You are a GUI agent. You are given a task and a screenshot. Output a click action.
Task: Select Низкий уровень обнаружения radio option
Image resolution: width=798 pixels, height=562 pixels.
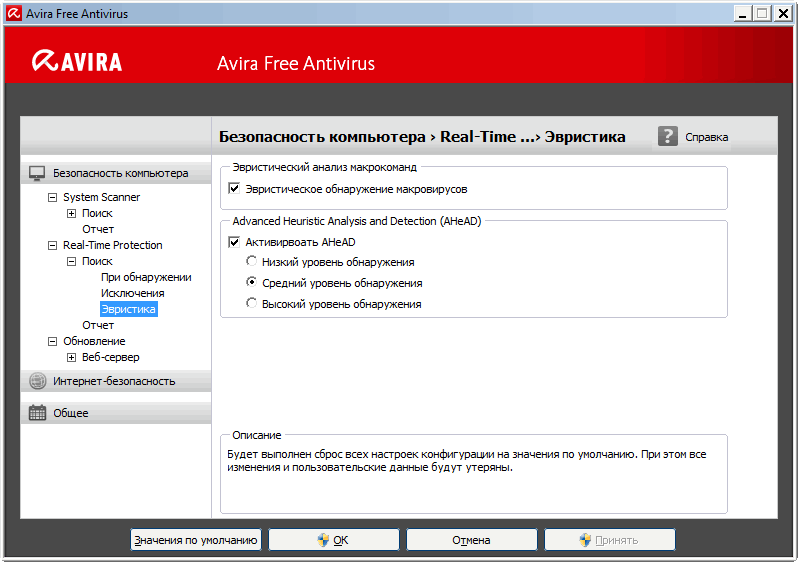click(x=252, y=262)
